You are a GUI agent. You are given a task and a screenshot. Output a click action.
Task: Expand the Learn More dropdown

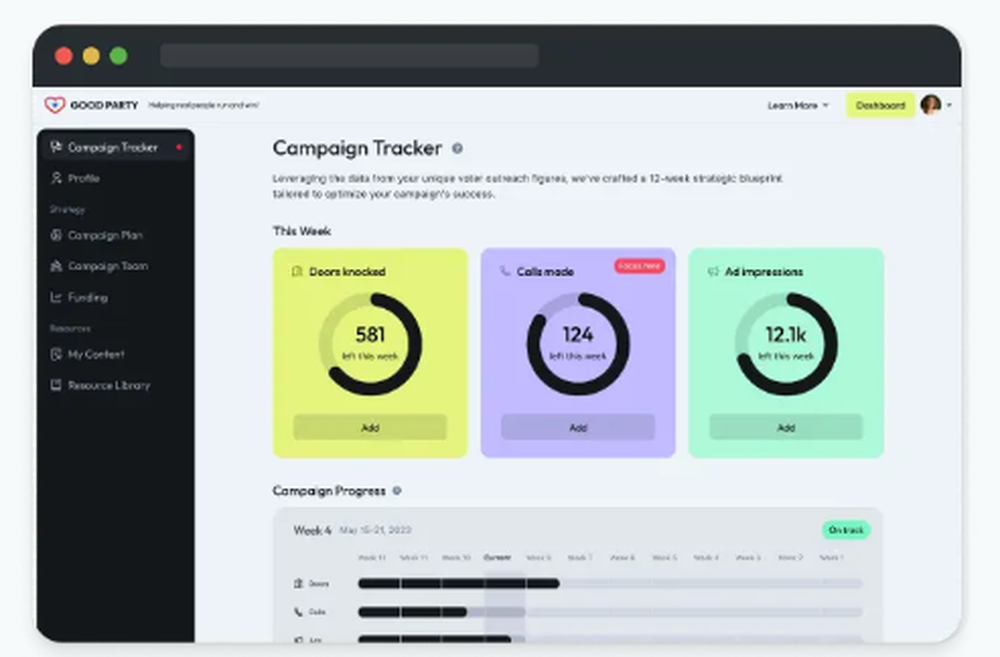coord(798,105)
